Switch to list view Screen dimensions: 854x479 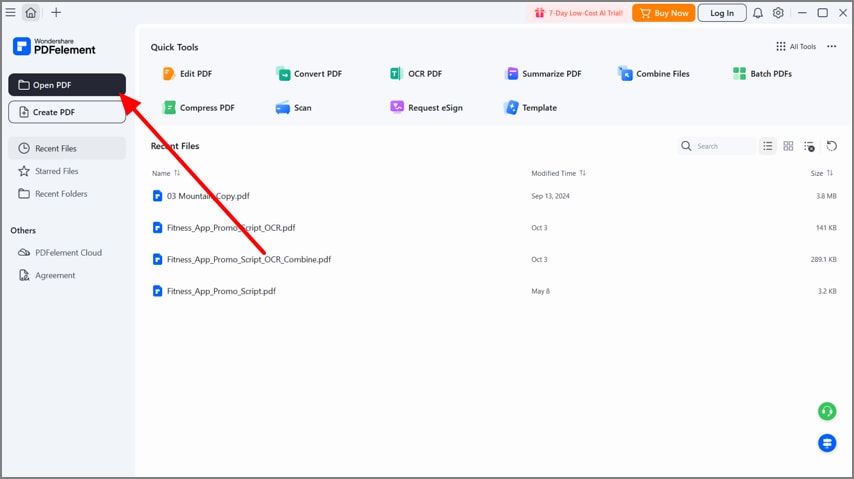pos(767,146)
